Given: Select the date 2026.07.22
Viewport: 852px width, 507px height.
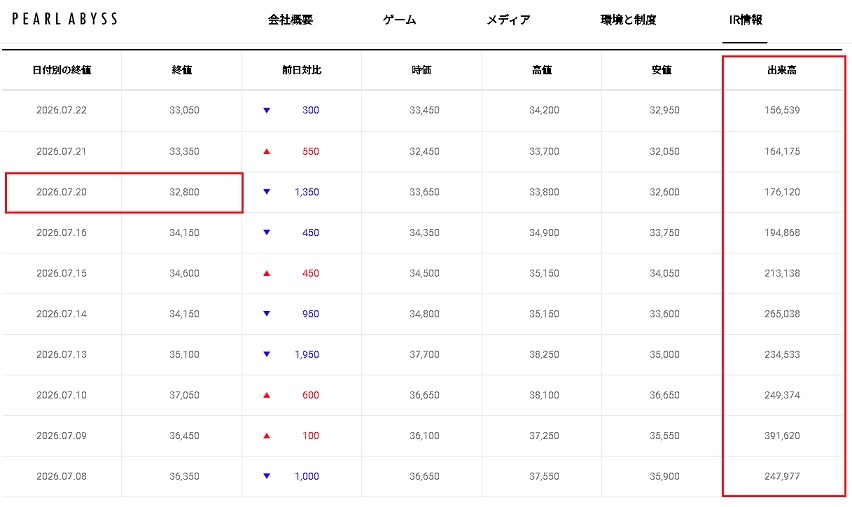Looking at the screenshot, I should pos(61,110).
